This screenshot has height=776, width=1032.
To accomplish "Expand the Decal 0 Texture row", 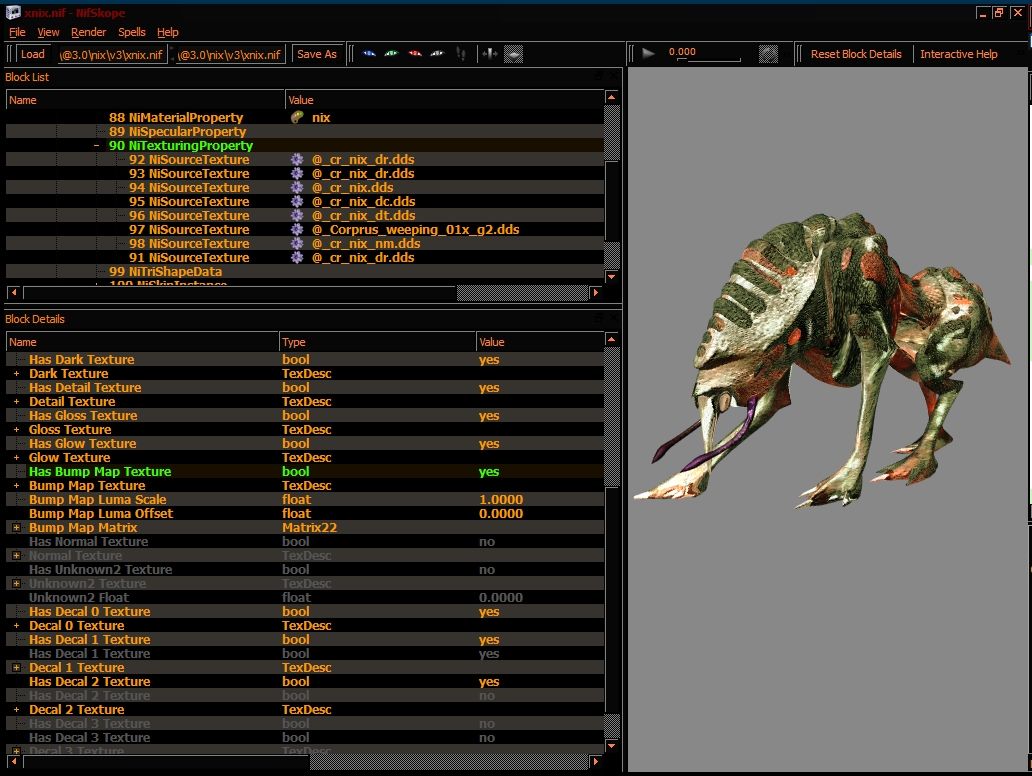I will 16,625.
